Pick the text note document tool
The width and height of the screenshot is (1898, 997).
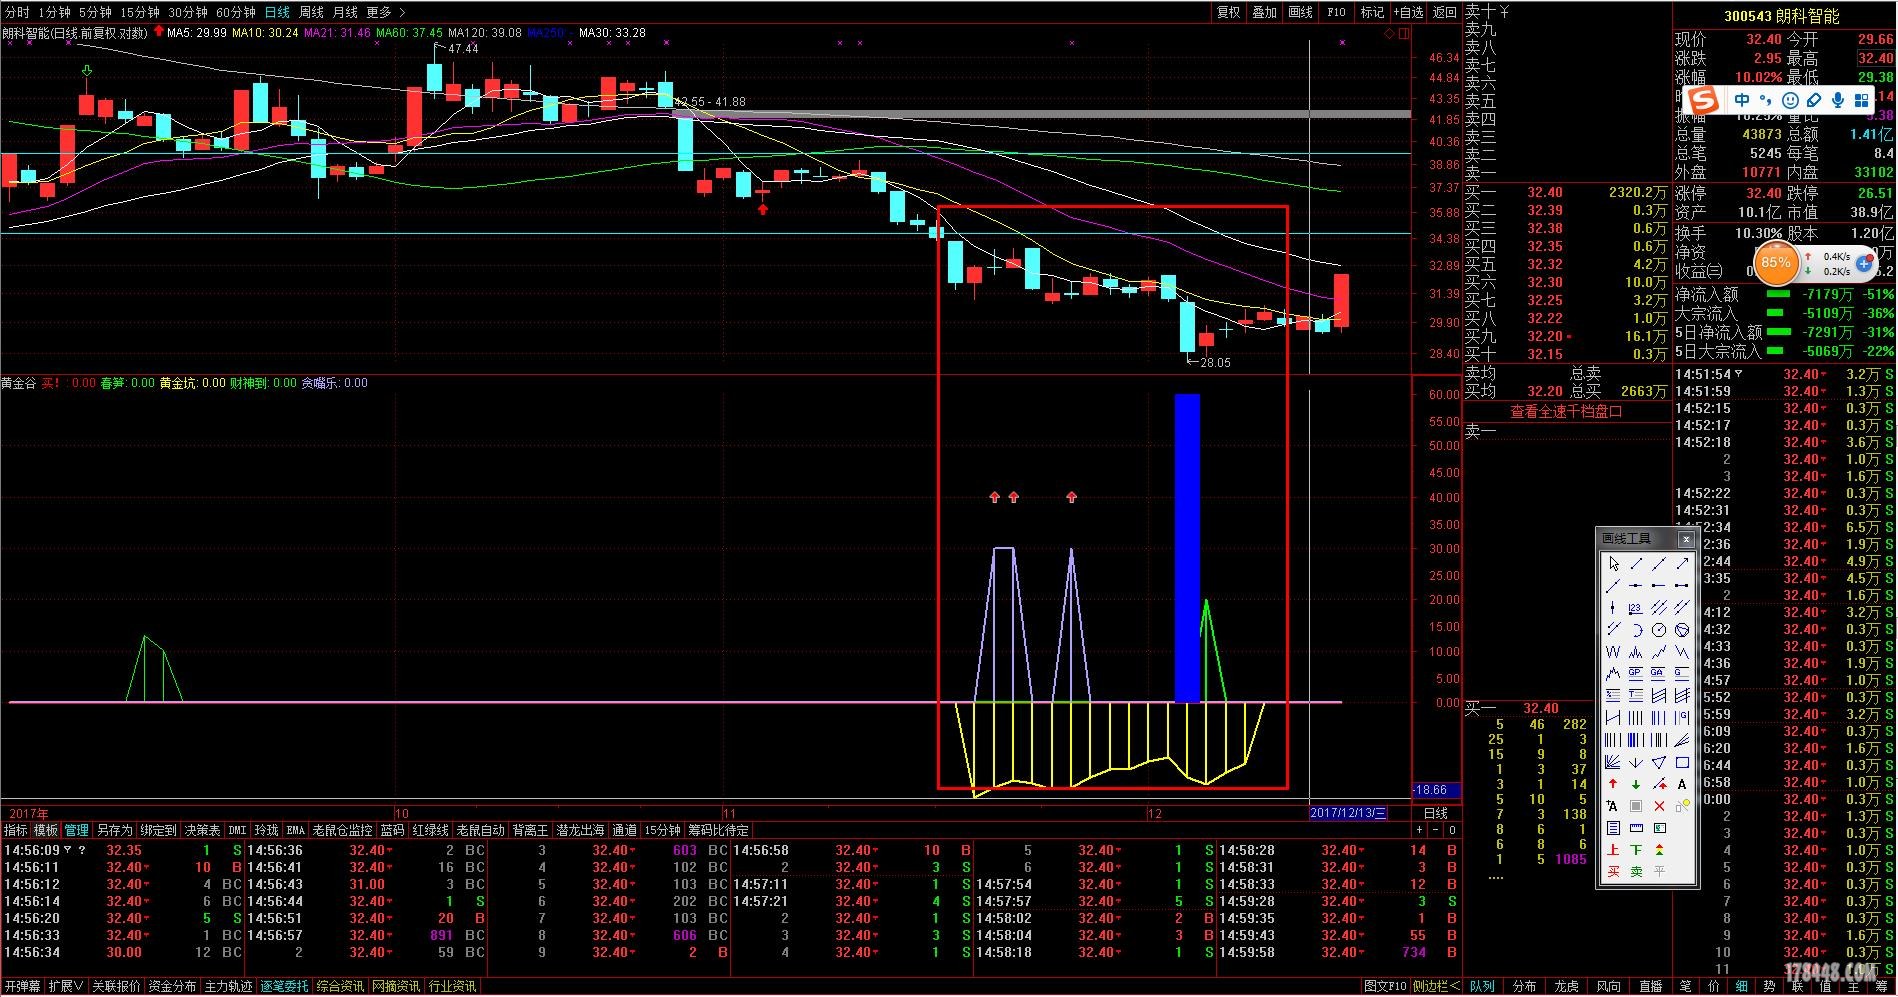click(x=1613, y=828)
